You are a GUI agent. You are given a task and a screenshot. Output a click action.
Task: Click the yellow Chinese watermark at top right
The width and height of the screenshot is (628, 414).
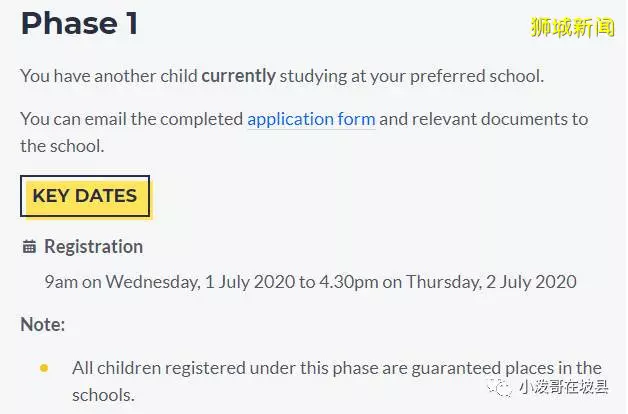click(x=572, y=27)
